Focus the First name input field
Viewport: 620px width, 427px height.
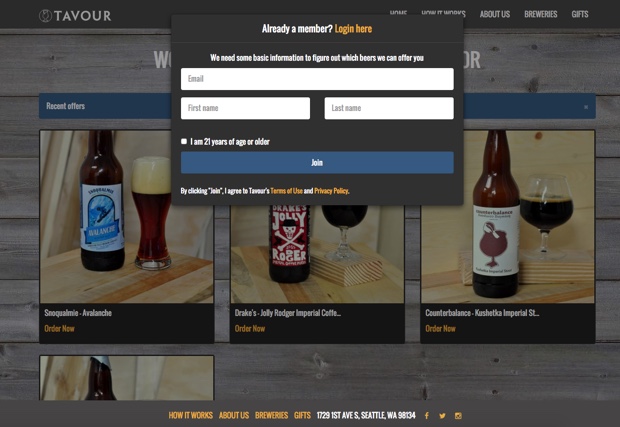[246, 108]
